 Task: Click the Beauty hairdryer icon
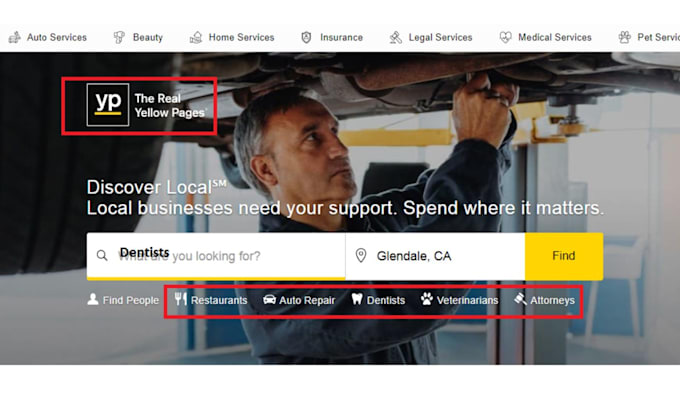coord(119,37)
